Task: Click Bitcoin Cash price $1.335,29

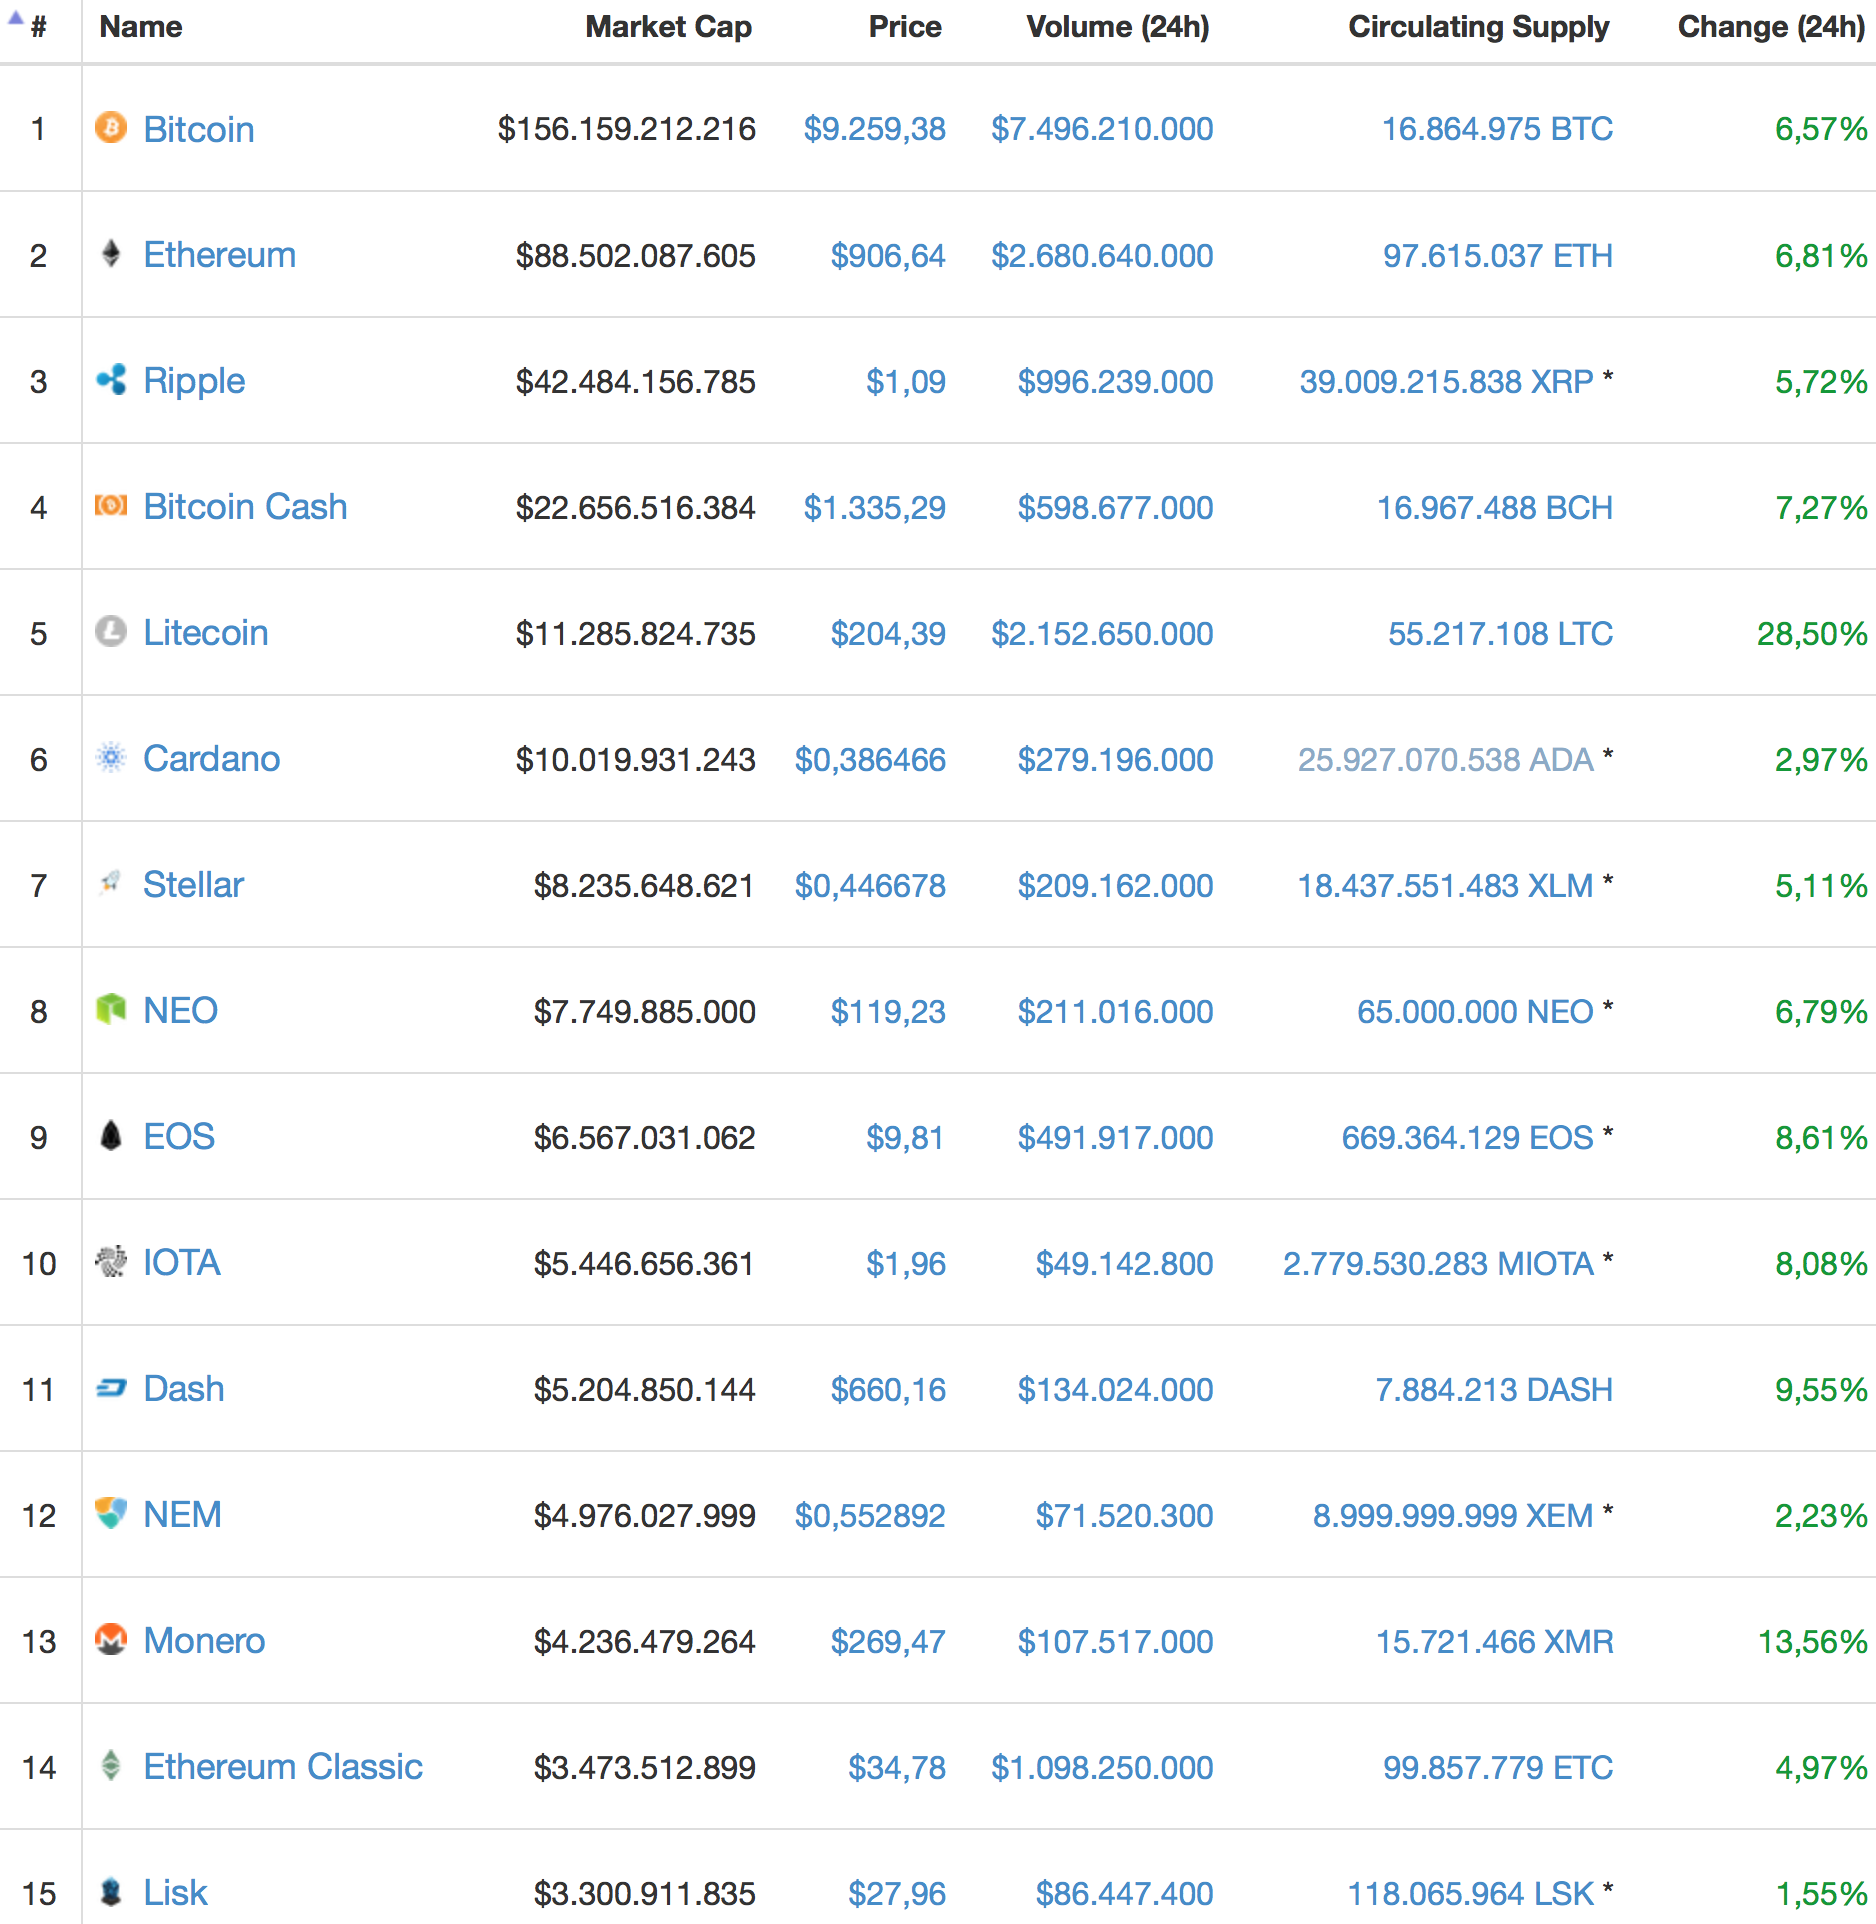Action: tap(875, 509)
